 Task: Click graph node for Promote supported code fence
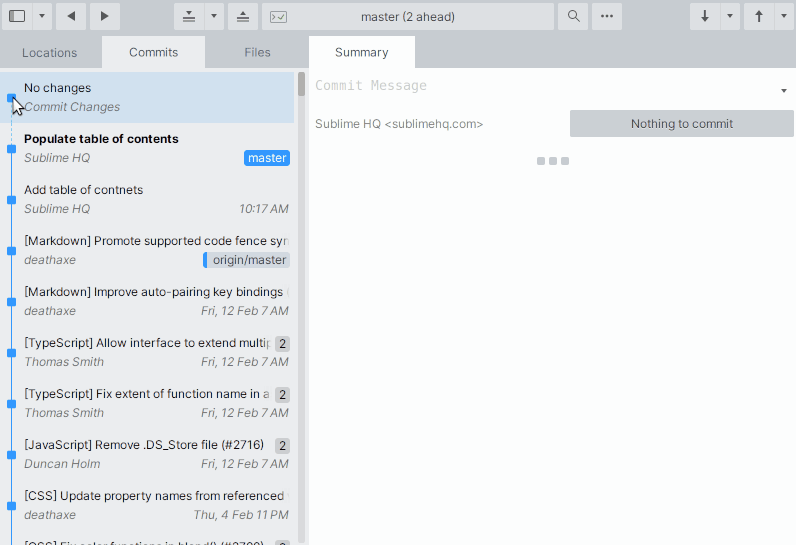[12, 251]
